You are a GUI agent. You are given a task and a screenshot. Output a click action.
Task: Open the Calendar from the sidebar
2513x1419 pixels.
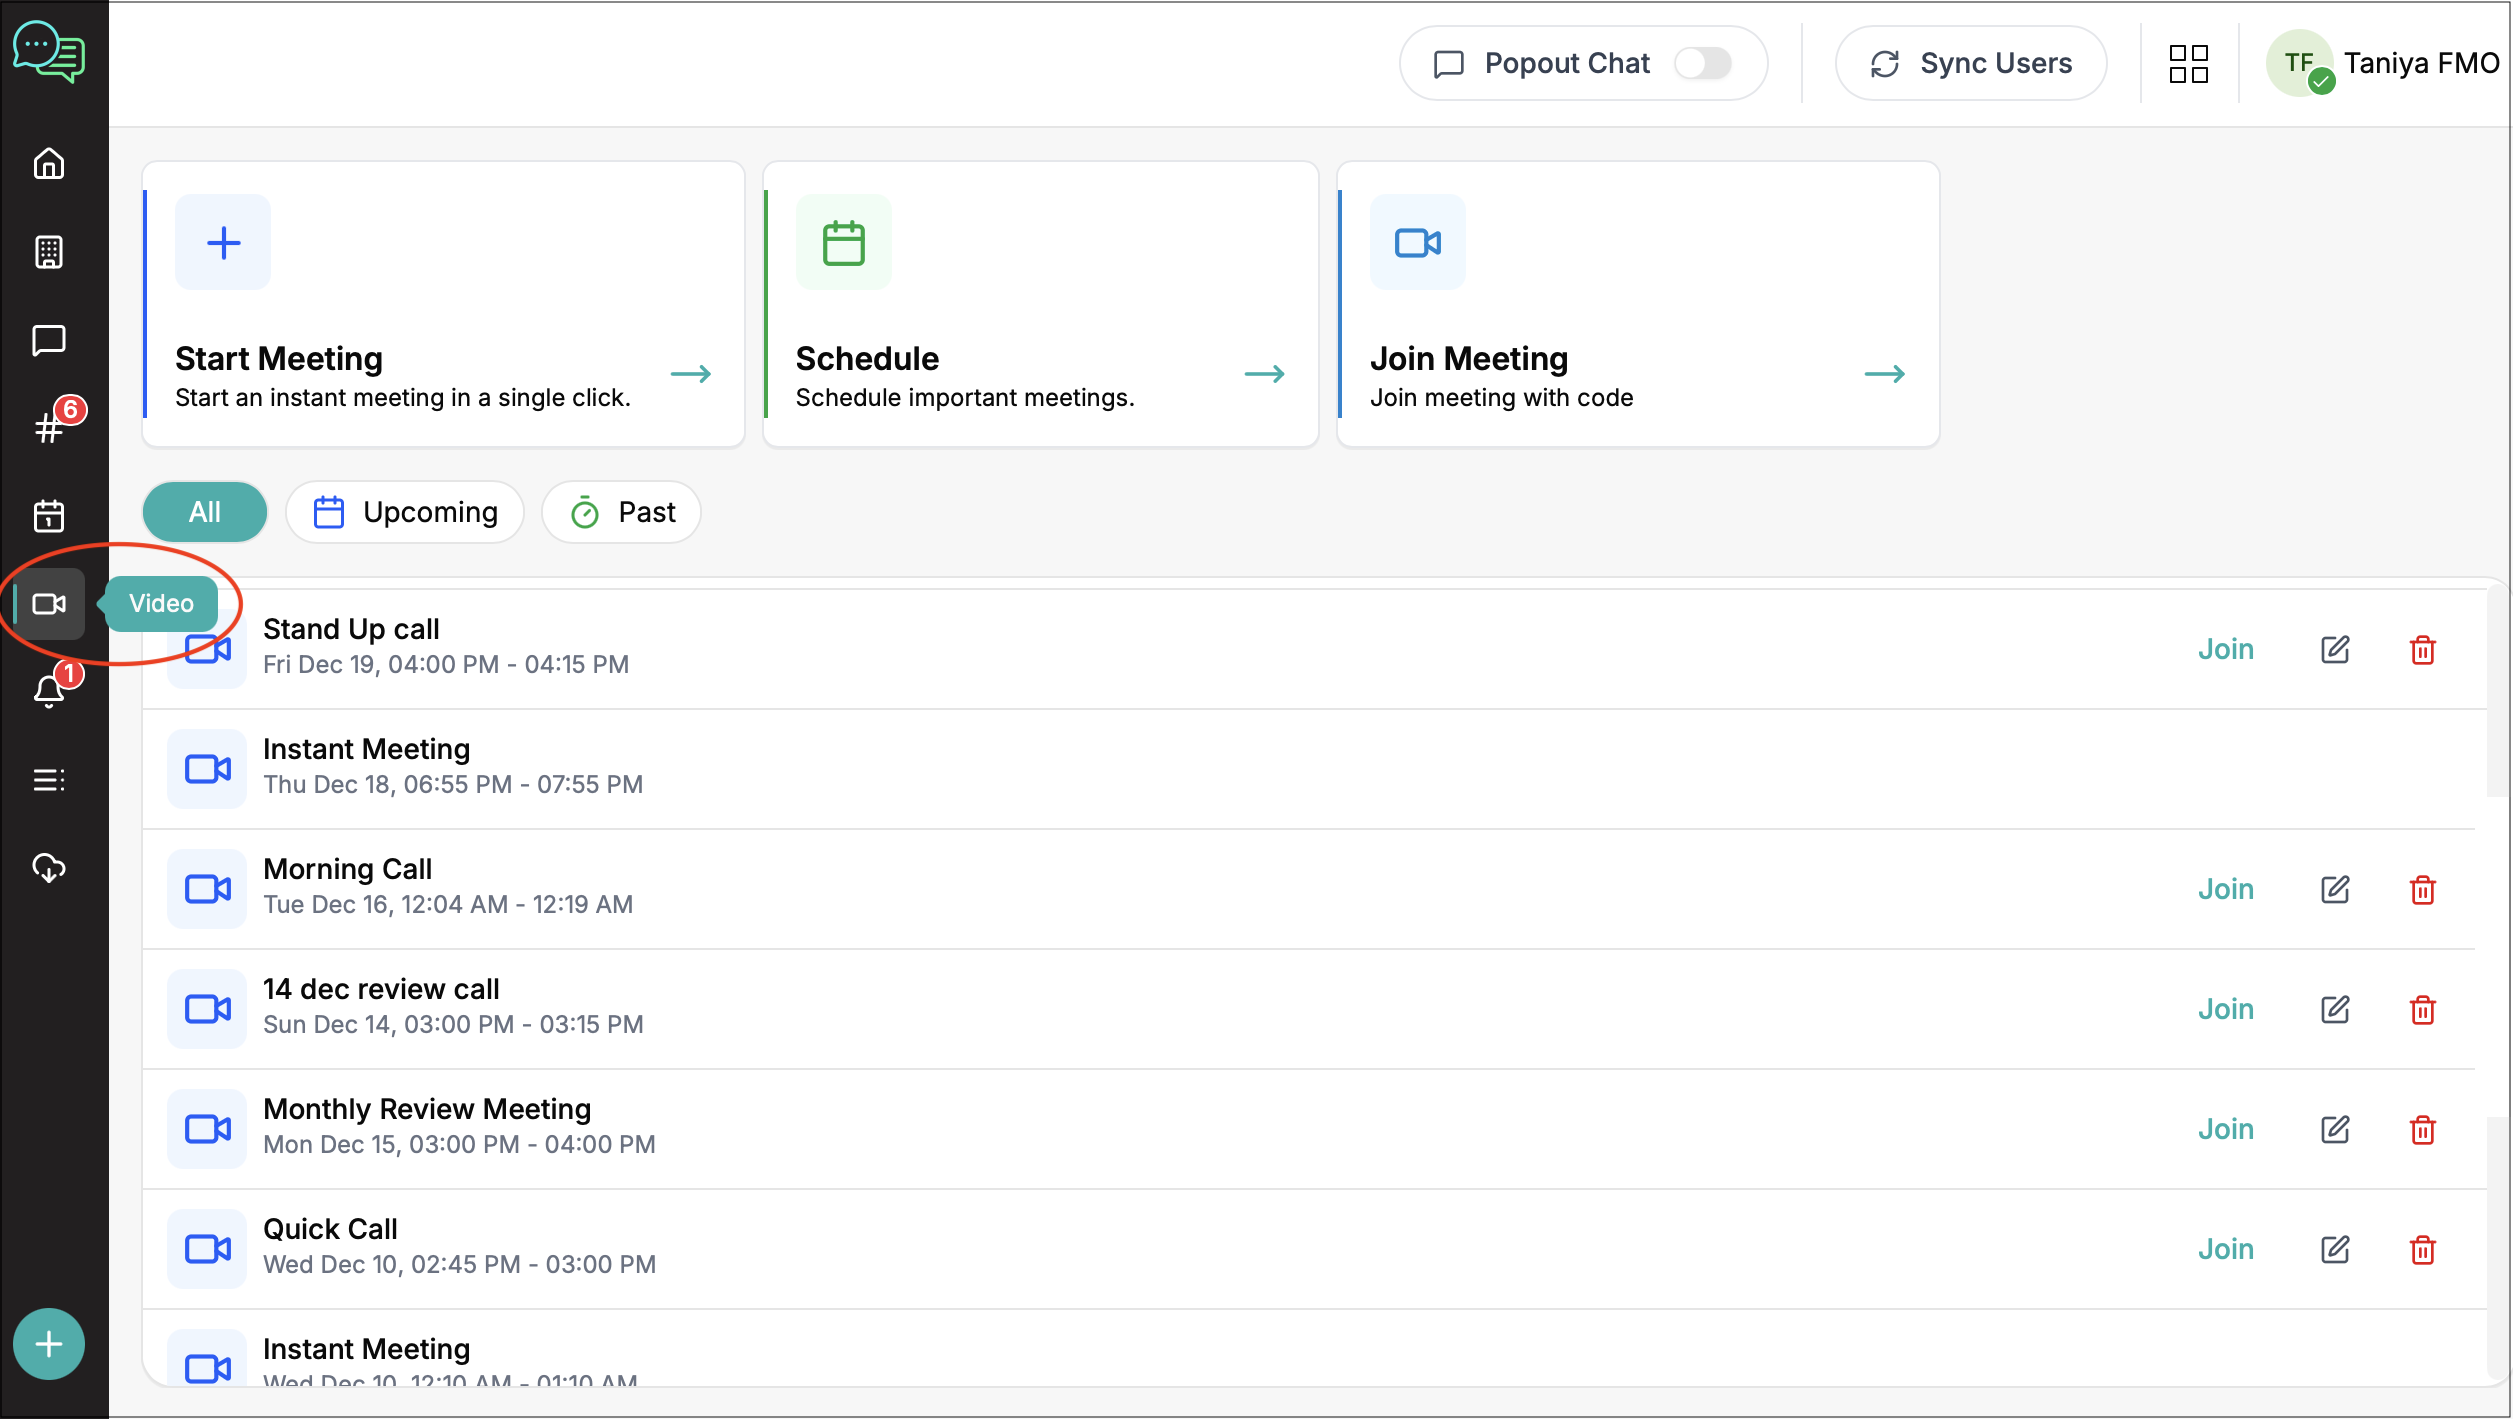[x=50, y=516]
